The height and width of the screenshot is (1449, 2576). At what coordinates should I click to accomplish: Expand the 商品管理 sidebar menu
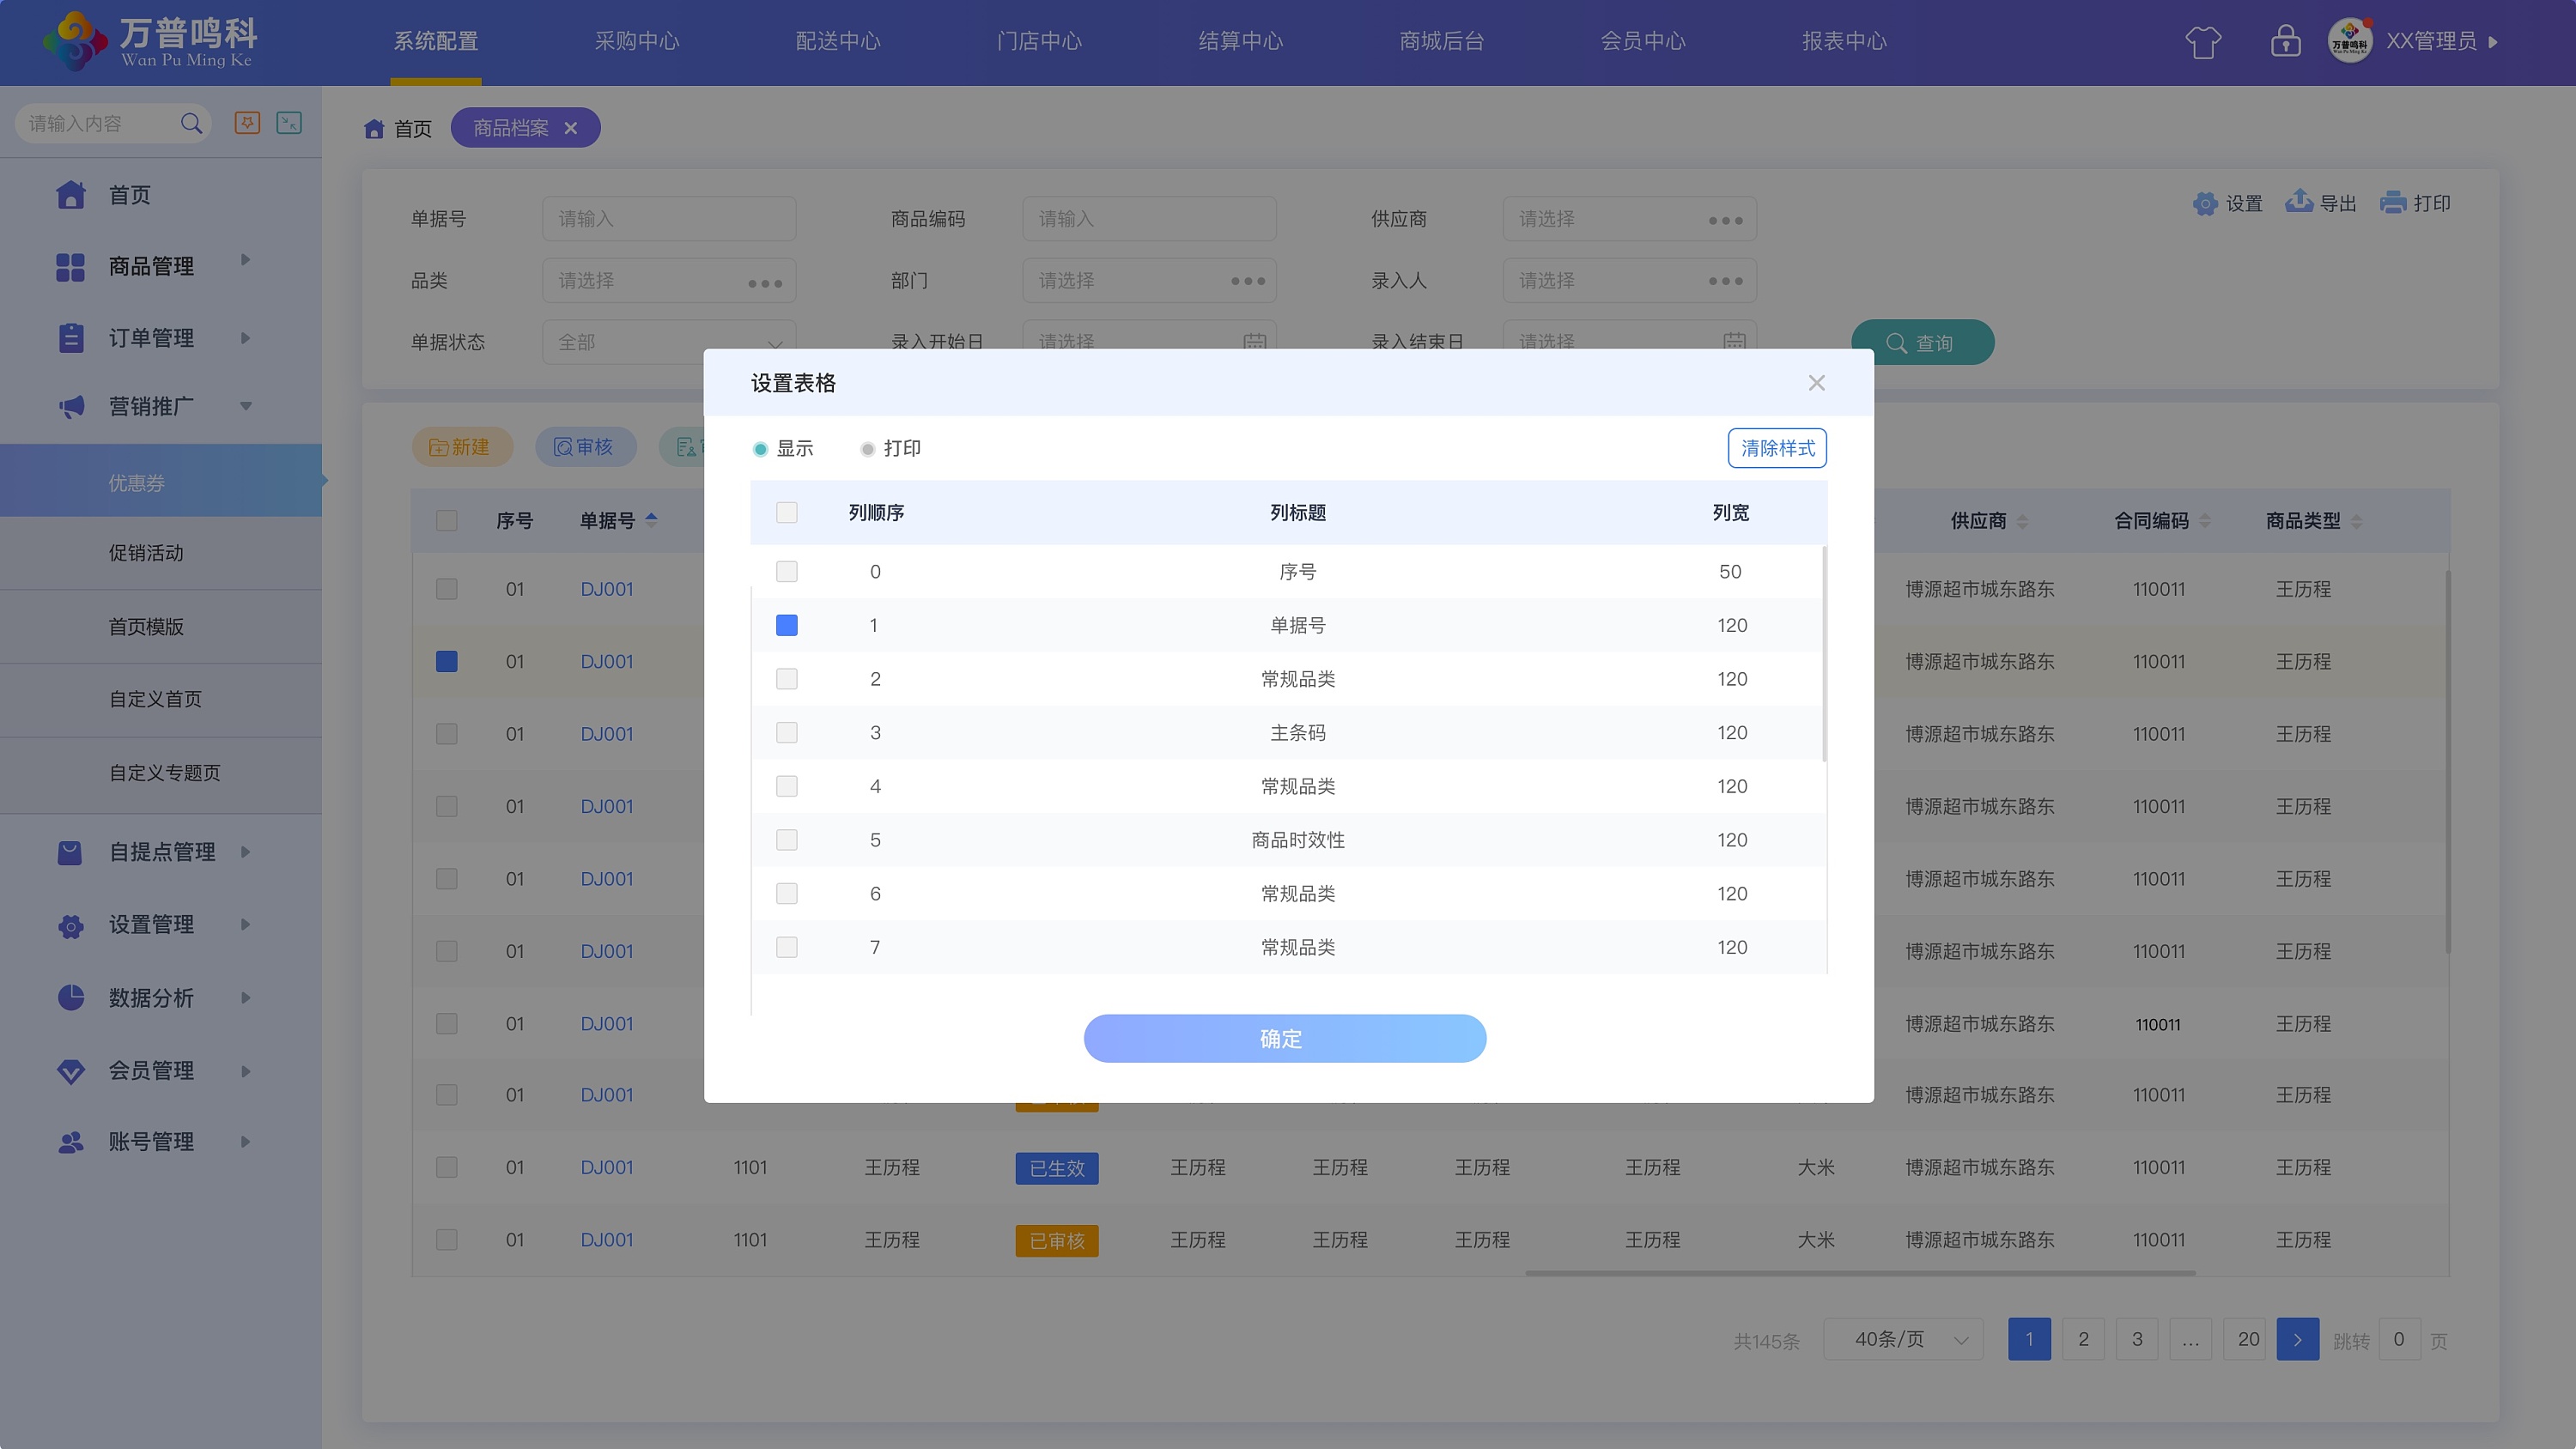(152, 266)
